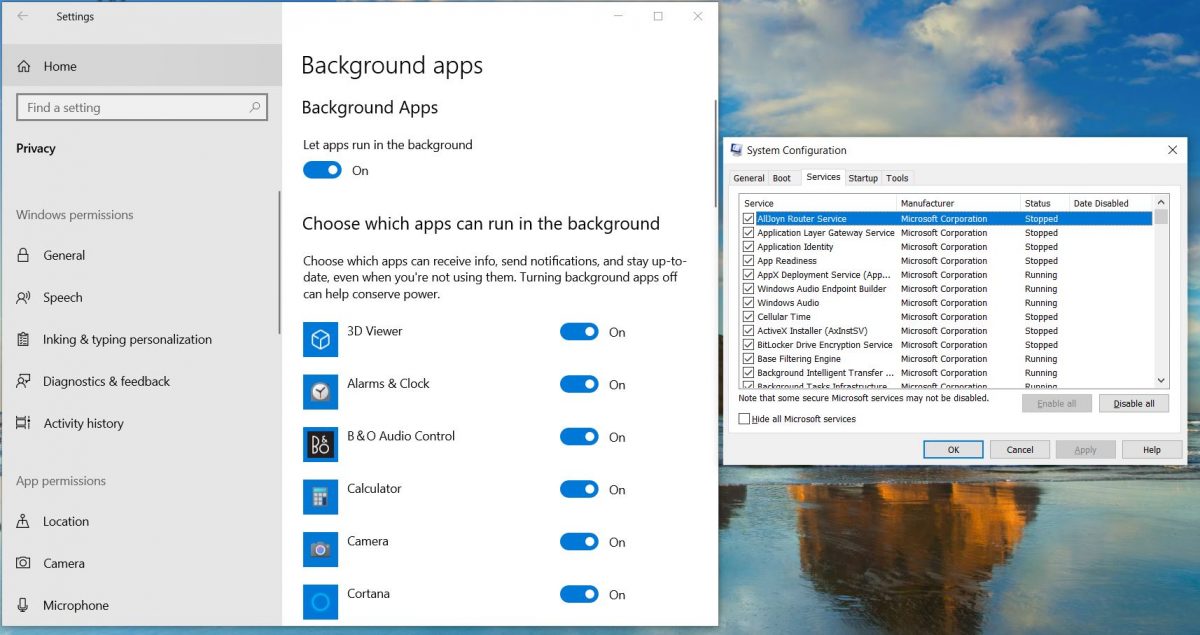
Task: Uncheck the BitLocker Drive Encryption Service checkbox
Action: coord(748,345)
